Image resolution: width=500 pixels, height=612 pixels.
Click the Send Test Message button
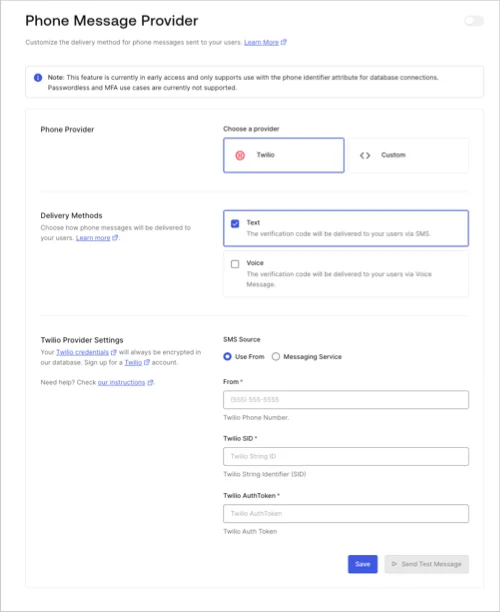pos(427,564)
